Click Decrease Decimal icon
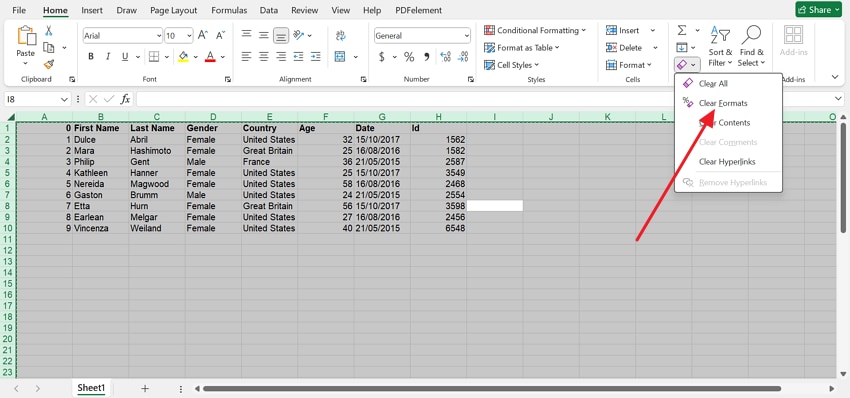The width and height of the screenshot is (850, 398). (x=463, y=56)
